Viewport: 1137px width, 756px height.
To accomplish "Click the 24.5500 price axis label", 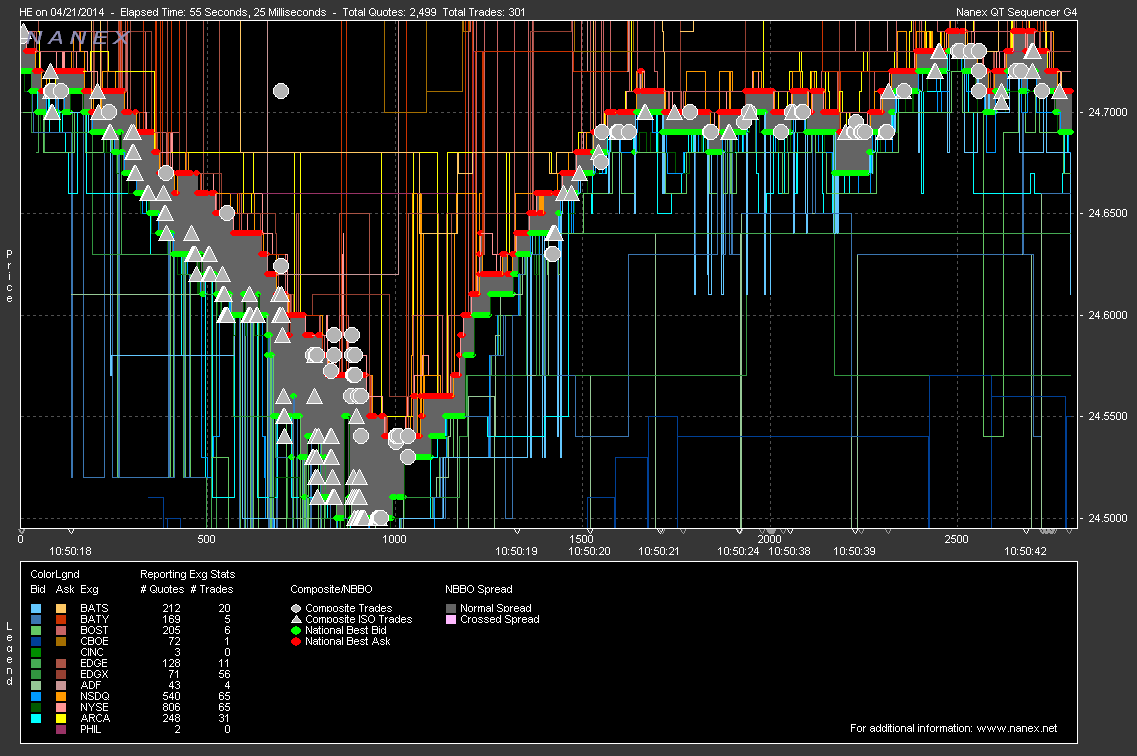I will tap(1108, 417).
